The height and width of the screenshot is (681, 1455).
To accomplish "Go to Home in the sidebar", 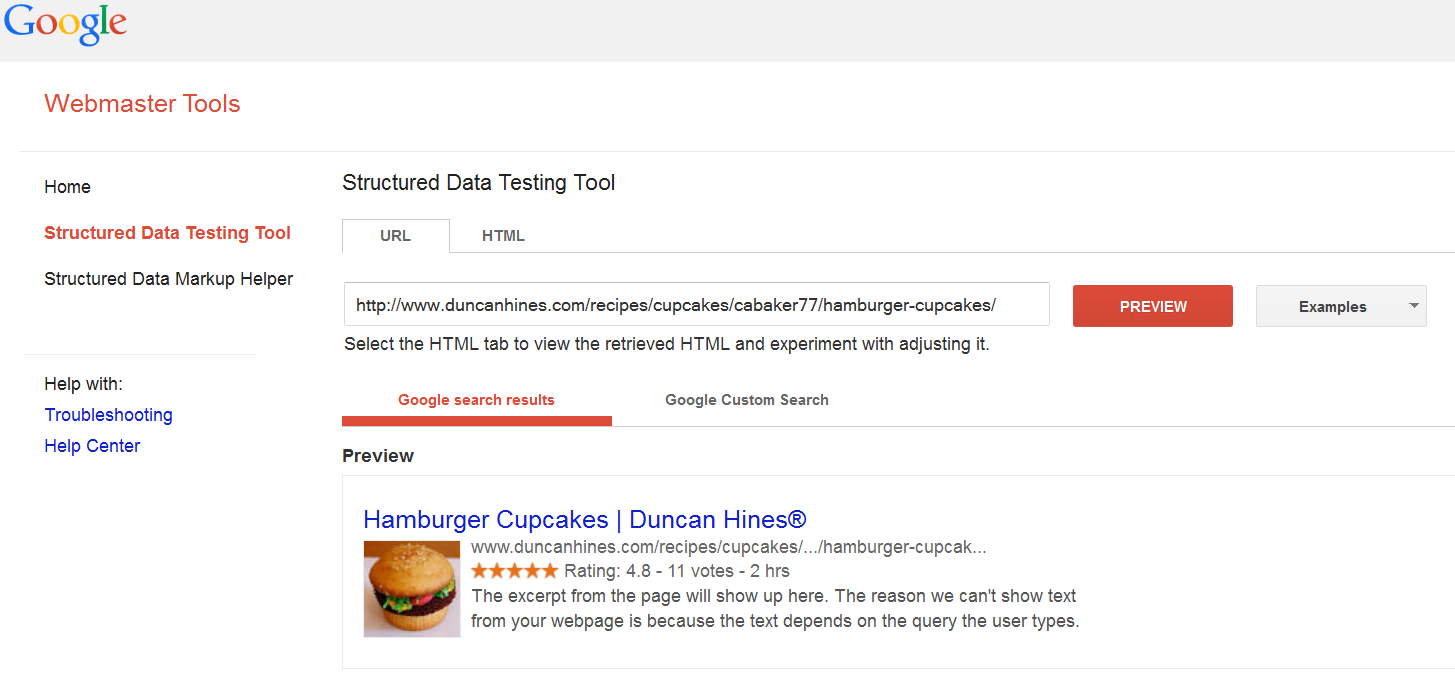I will pyautogui.click(x=68, y=187).
